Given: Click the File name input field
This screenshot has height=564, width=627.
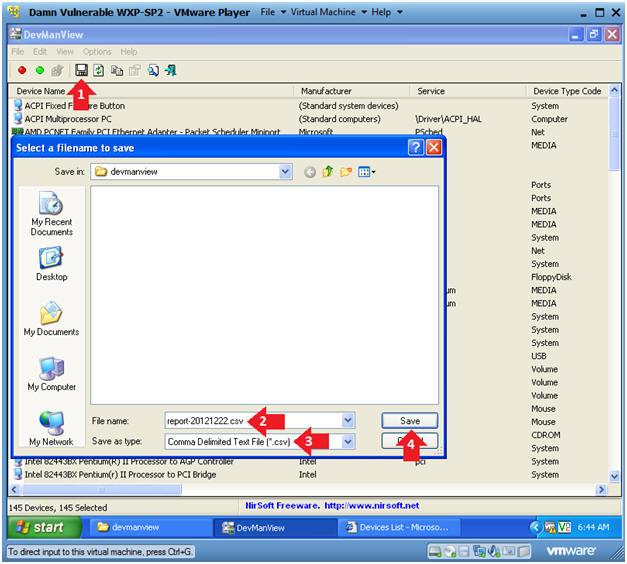Looking at the screenshot, I should pos(259,421).
